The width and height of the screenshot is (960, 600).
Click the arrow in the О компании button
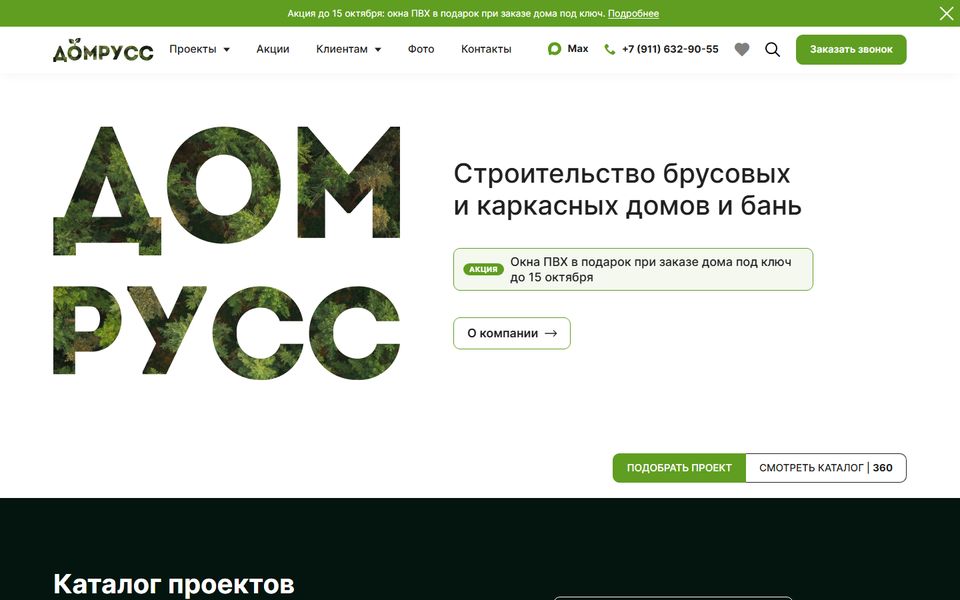[551, 334]
